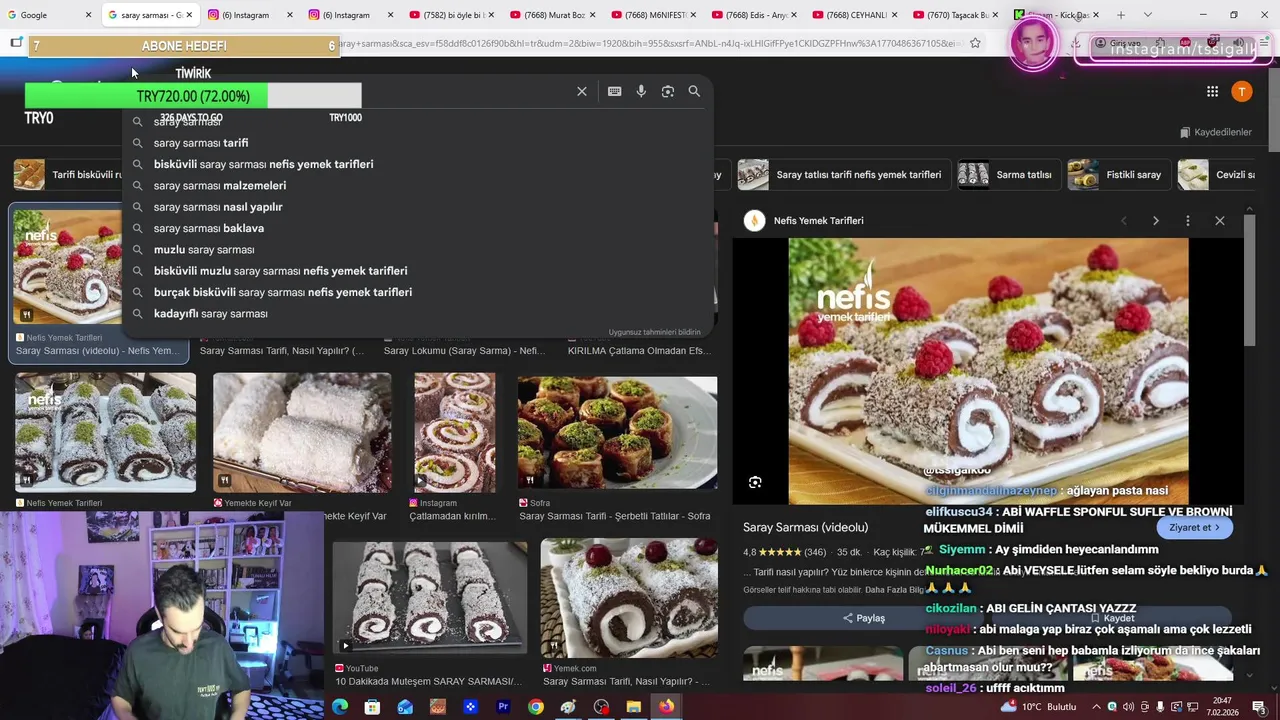This screenshot has height=720, width=1280.
Task: Go to next image in preview panel
Action: 1155,220
